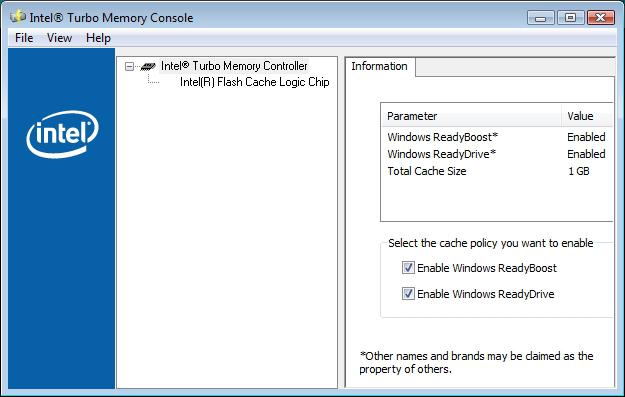Image resolution: width=625 pixels, height=397 pixels.
Task: Select Intel(R) Flash Cache Logic Chip
Action: [x=255, y=82]
